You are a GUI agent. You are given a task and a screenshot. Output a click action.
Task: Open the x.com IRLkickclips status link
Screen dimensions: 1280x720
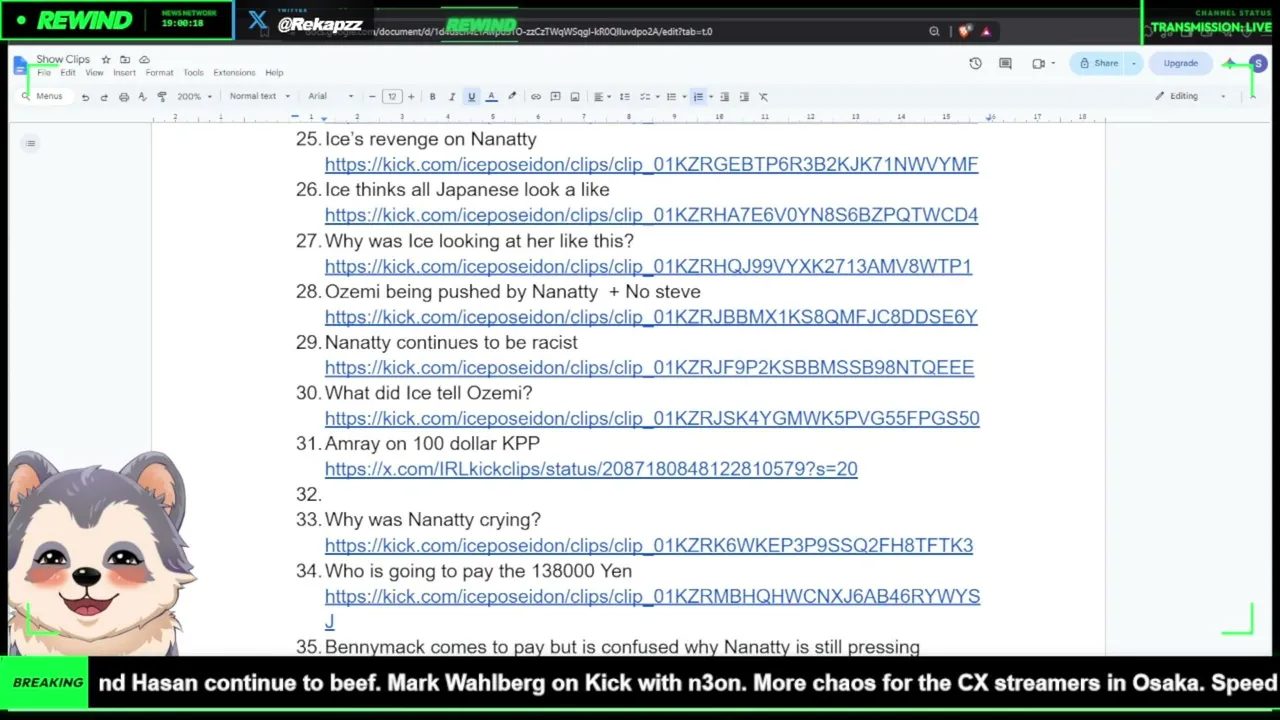[x=591, y=469]
